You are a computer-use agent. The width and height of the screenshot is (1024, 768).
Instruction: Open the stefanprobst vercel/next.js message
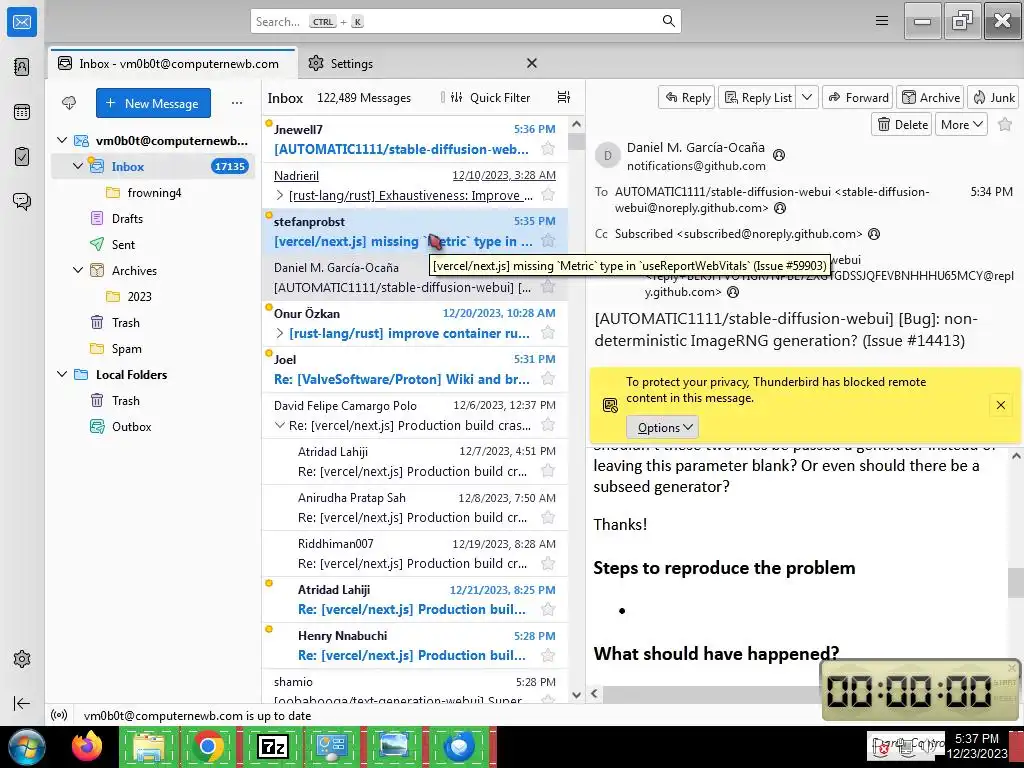[x=415, y=231]
